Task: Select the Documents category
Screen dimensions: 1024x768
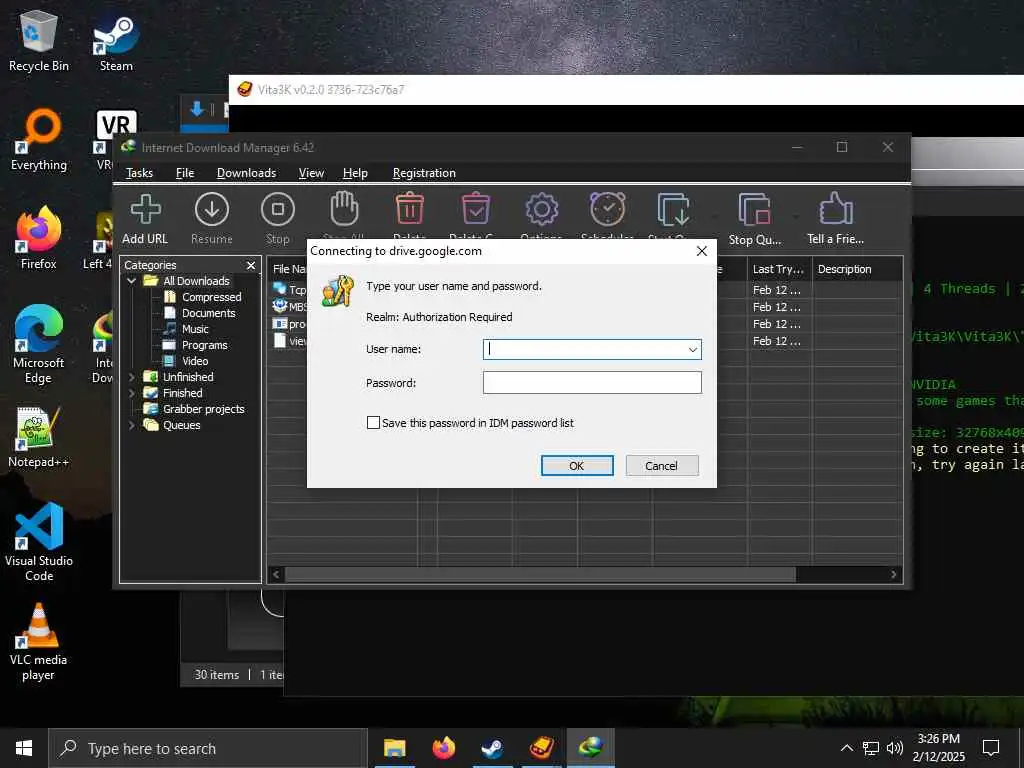Action: click(x=208, y=313)
